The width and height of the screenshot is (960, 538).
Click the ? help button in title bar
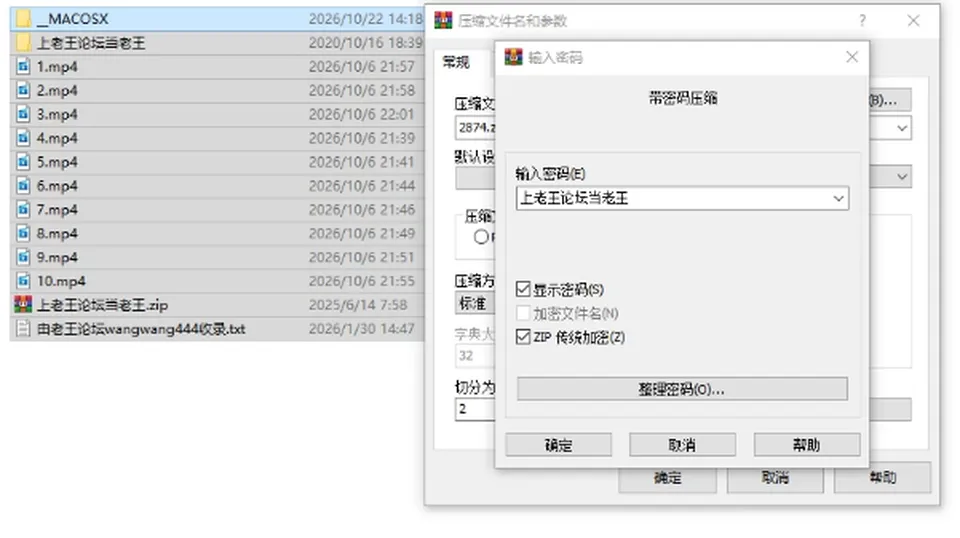click(x=862, y=20)
